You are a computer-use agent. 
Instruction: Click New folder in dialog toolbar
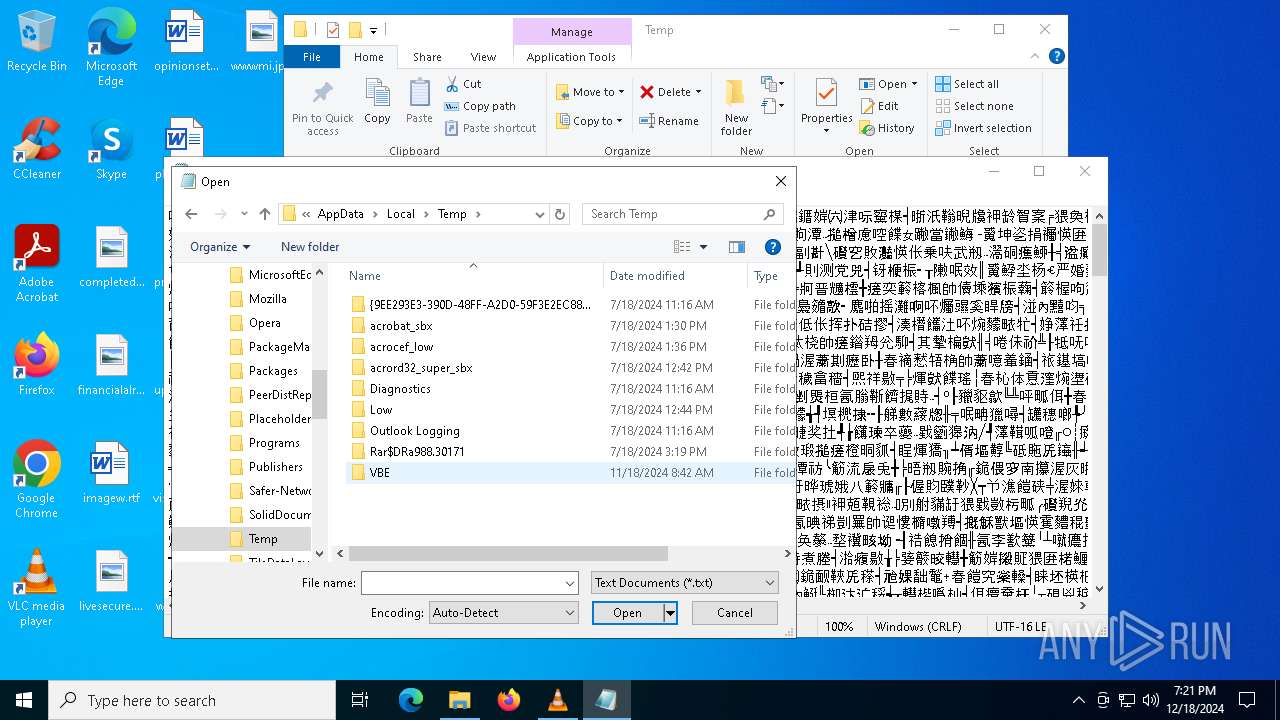point(310,247)
